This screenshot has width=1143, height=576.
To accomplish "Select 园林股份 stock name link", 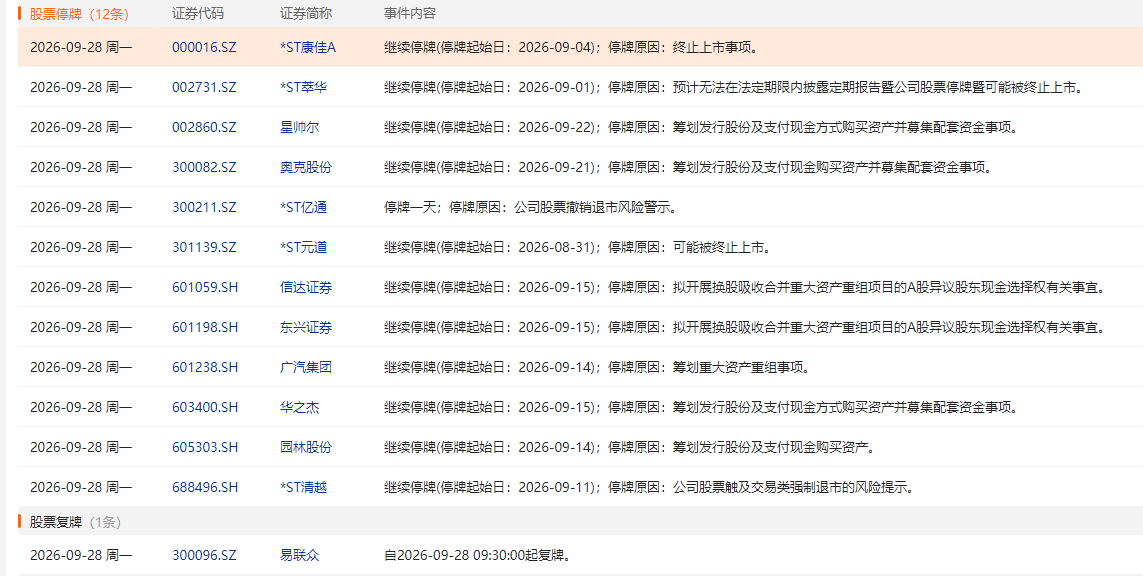I will tap(305, 447).
